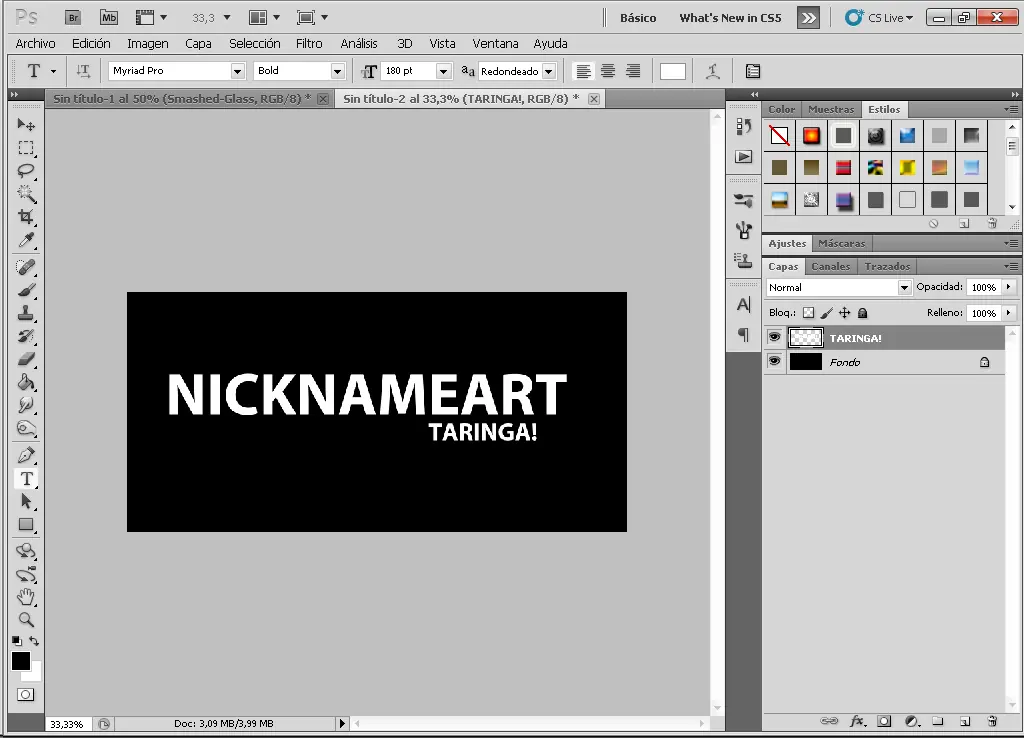Open the font size dropdown
The width and height of the screenshot is (1024, 738).
tap(443, 71)
